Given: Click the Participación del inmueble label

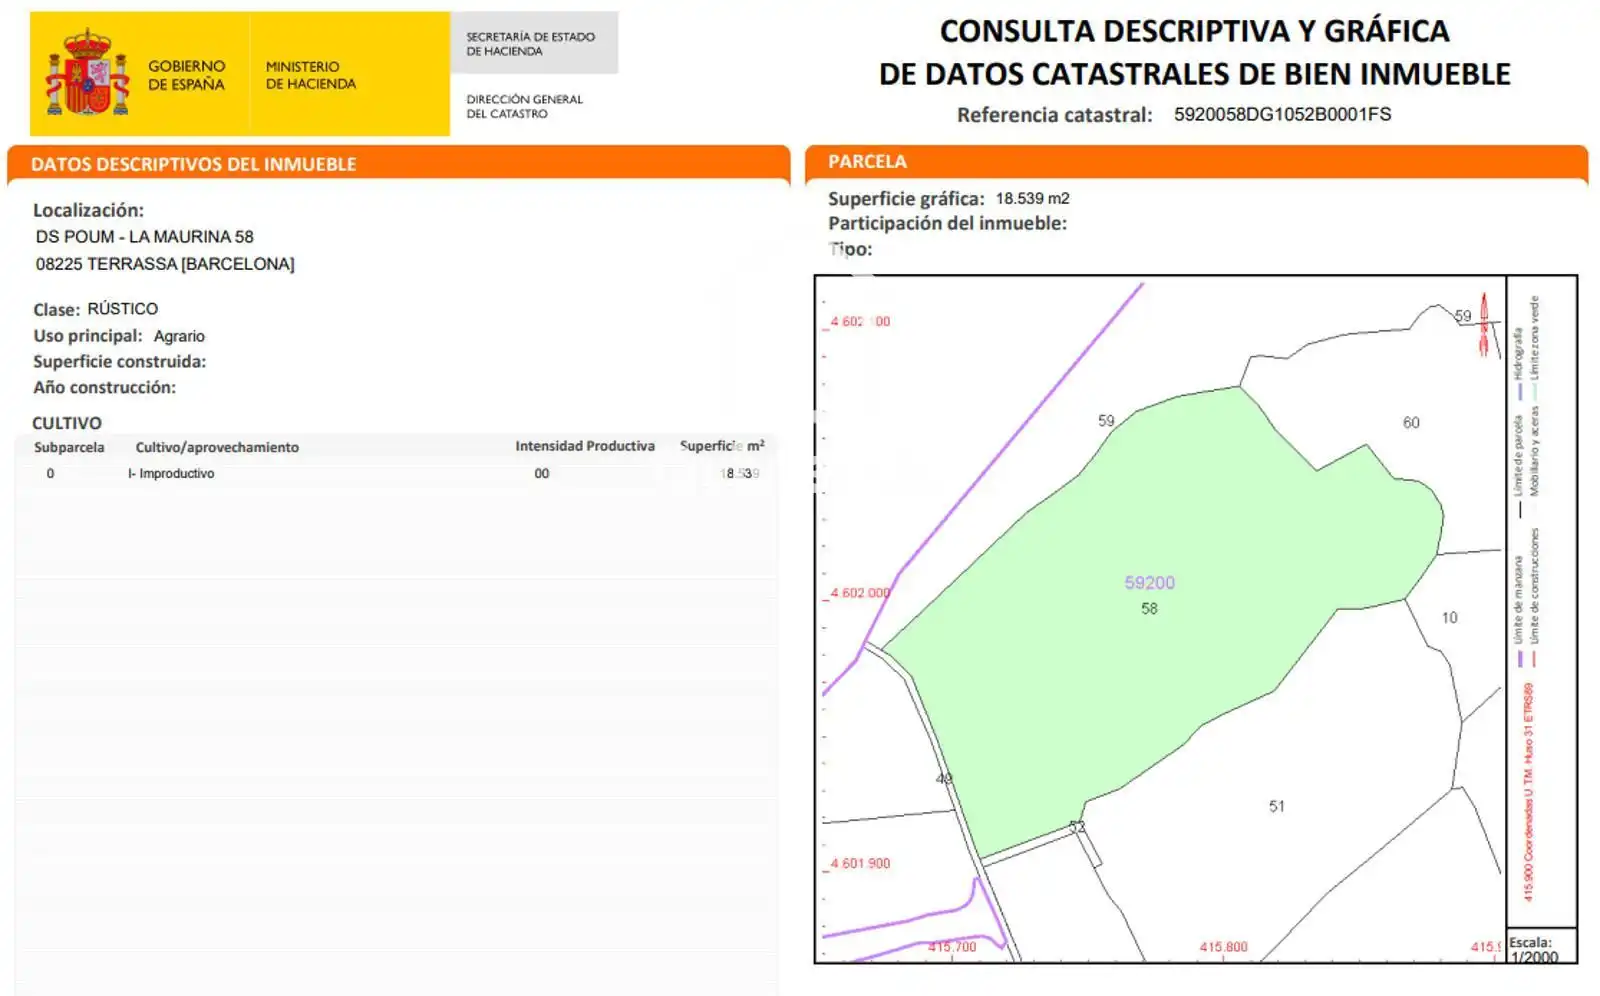Looking at the screenshot, I should tap(947, 223).
